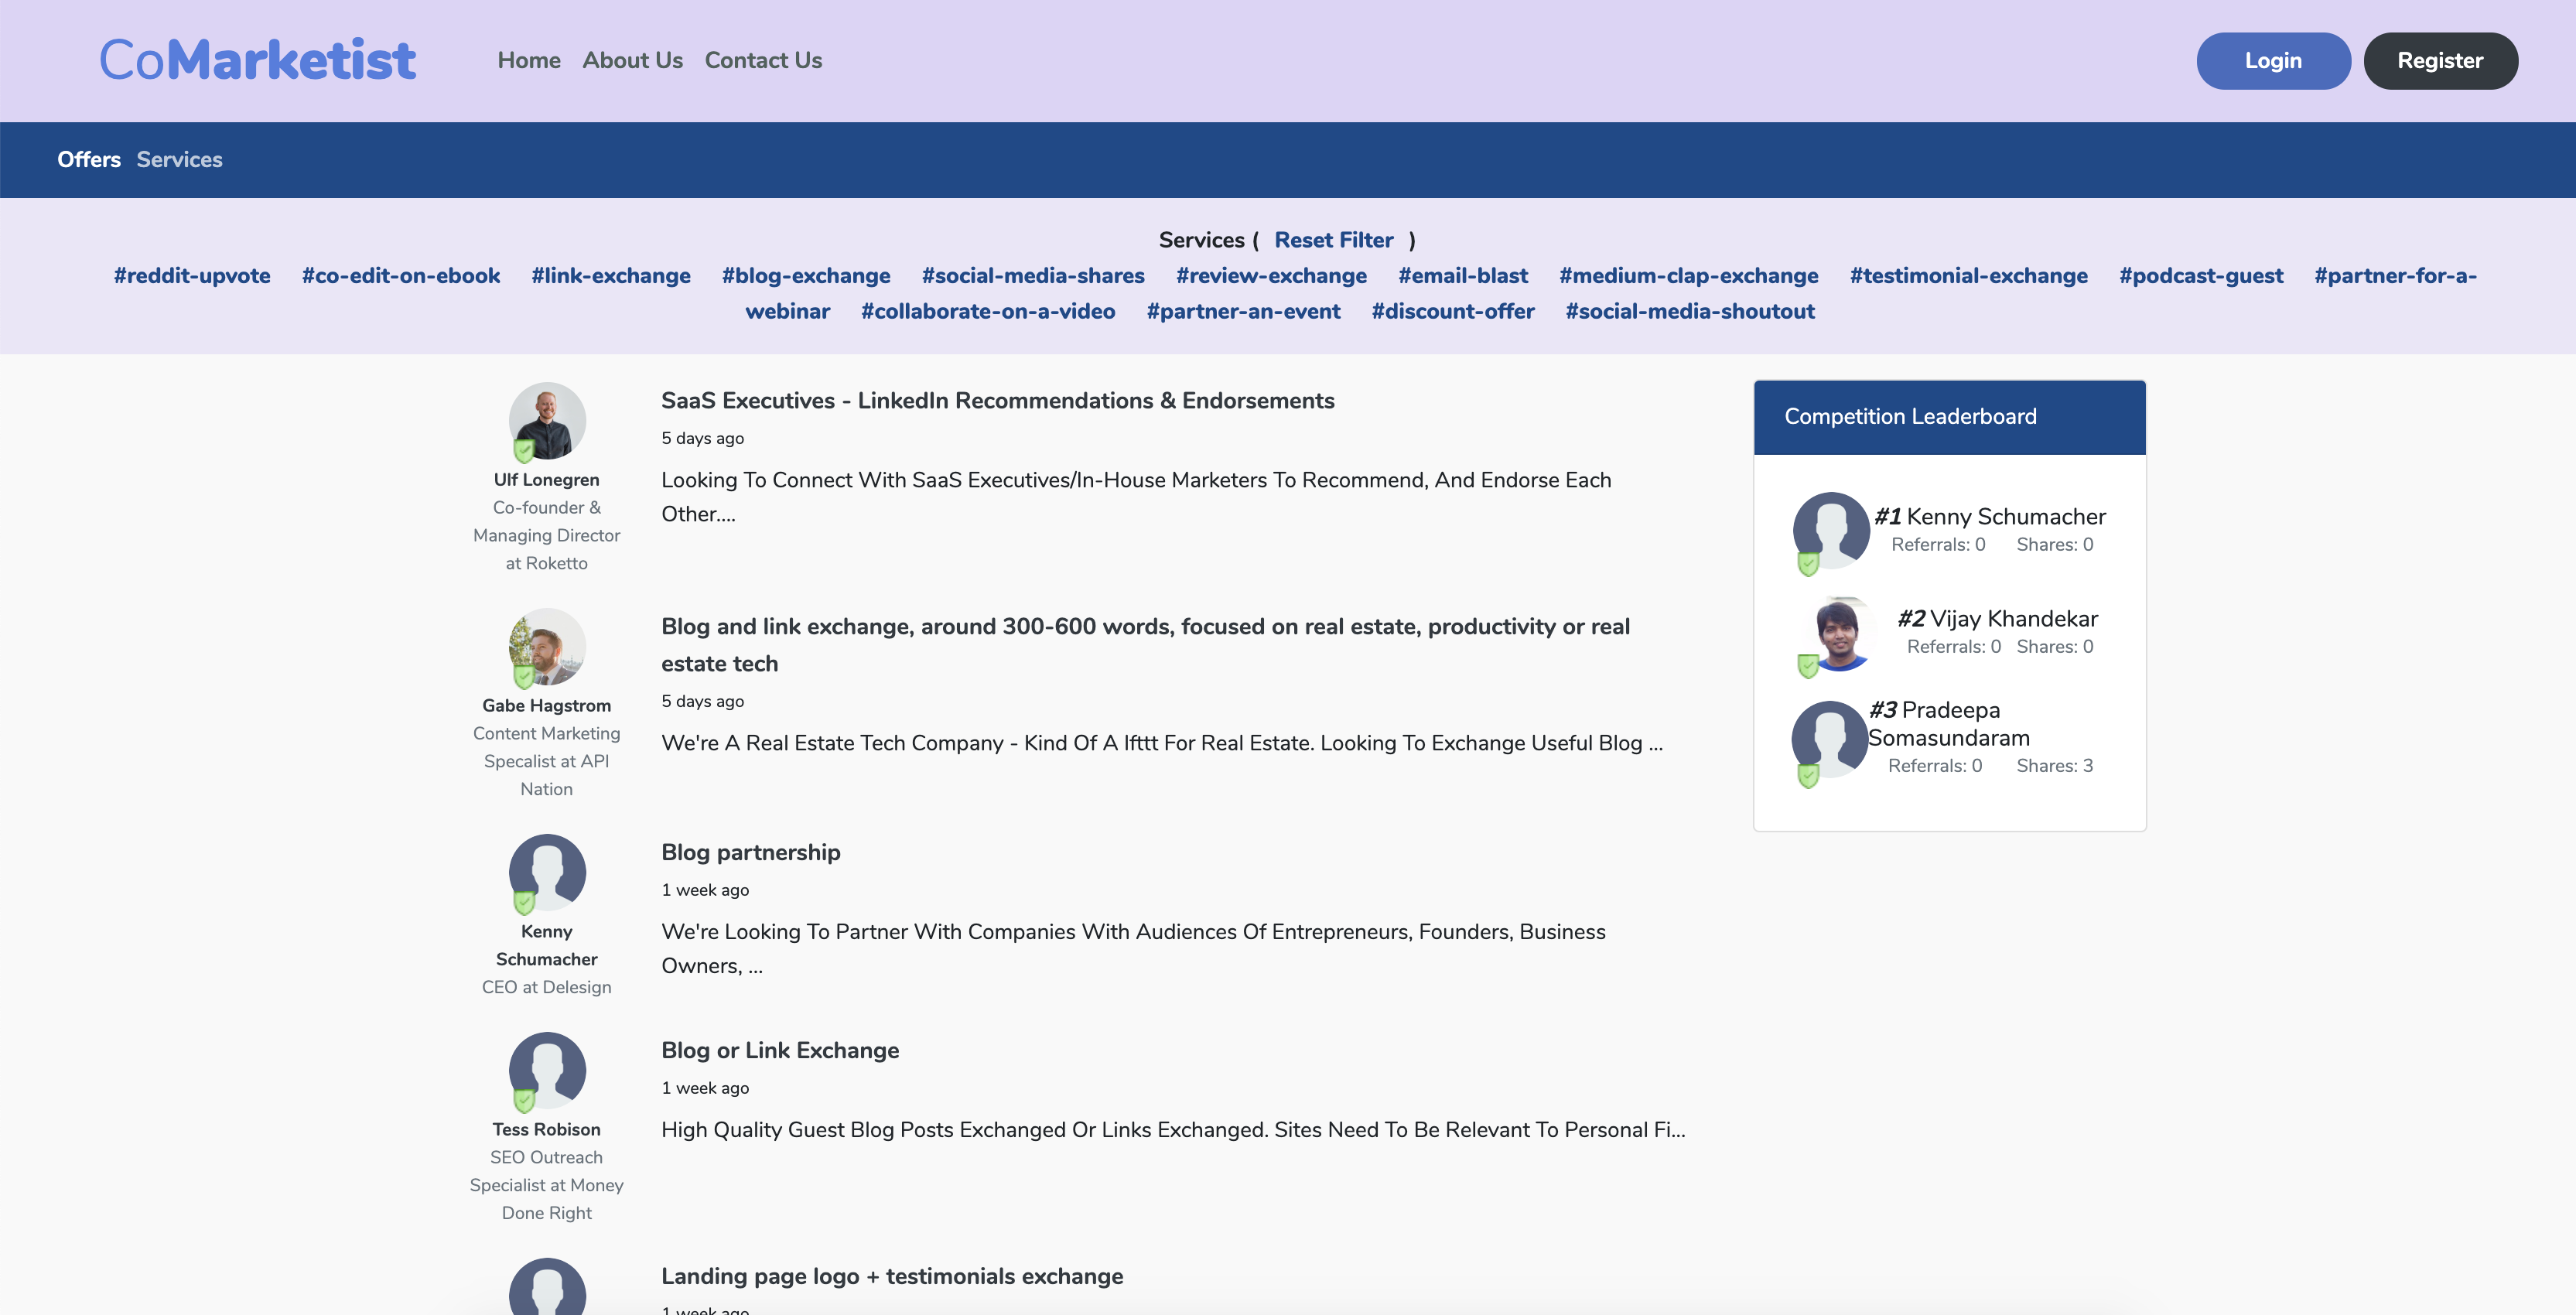This screenshot has width=2576, height=1315.
Task: Select the Offers tab
Action: pyautogui.click(x=89, y=160)
